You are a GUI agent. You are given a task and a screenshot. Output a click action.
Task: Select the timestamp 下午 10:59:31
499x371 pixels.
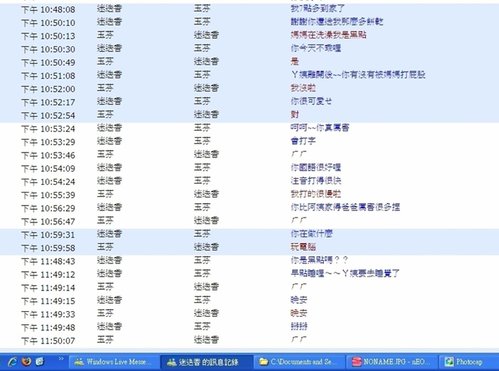point(48,235)
